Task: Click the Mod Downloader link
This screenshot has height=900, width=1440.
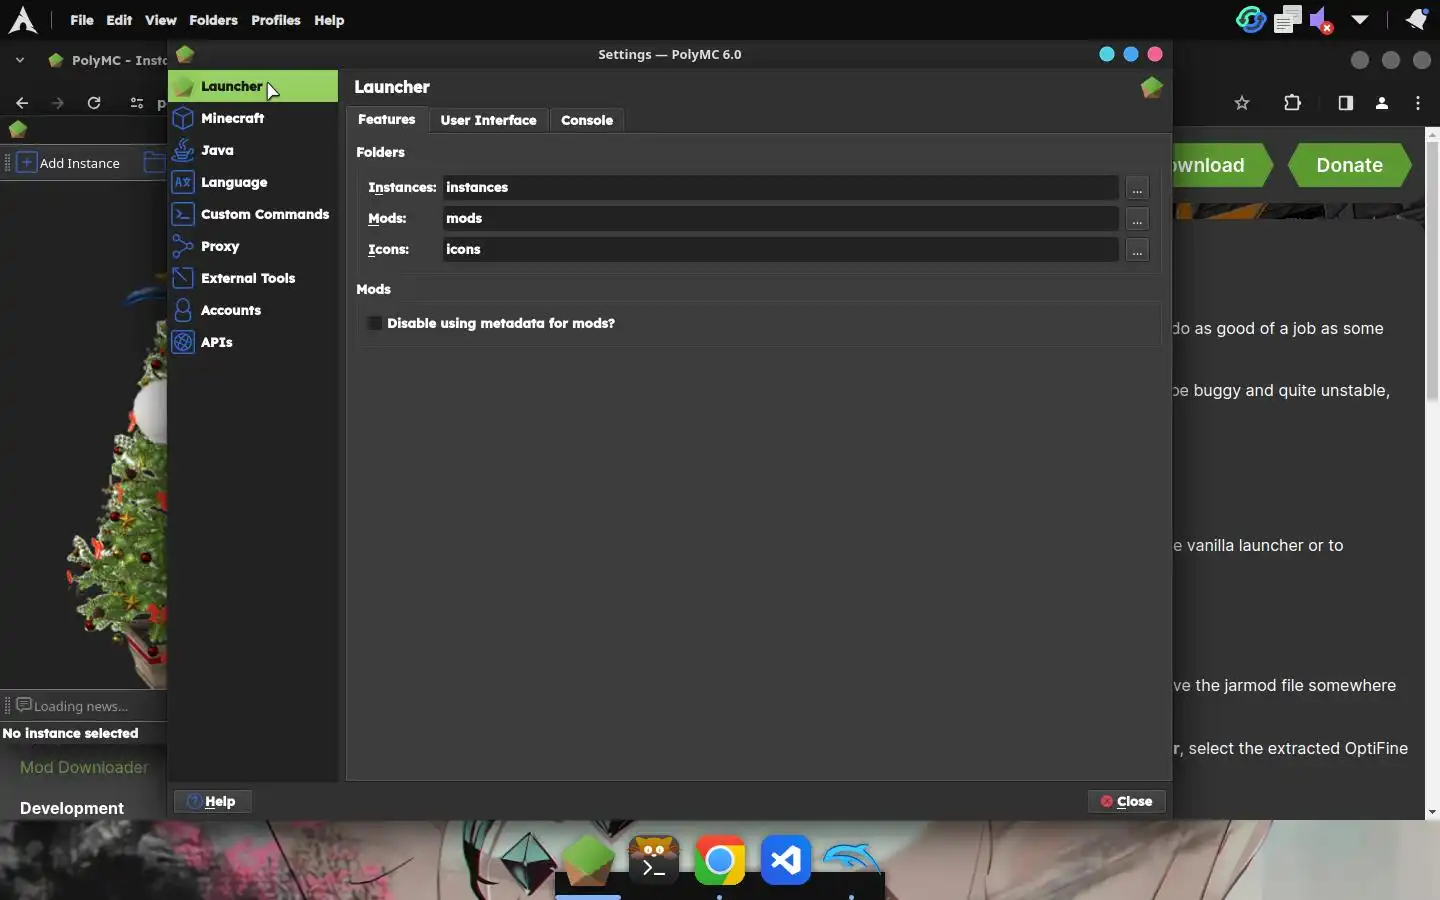Action: [x=84, y=767]
